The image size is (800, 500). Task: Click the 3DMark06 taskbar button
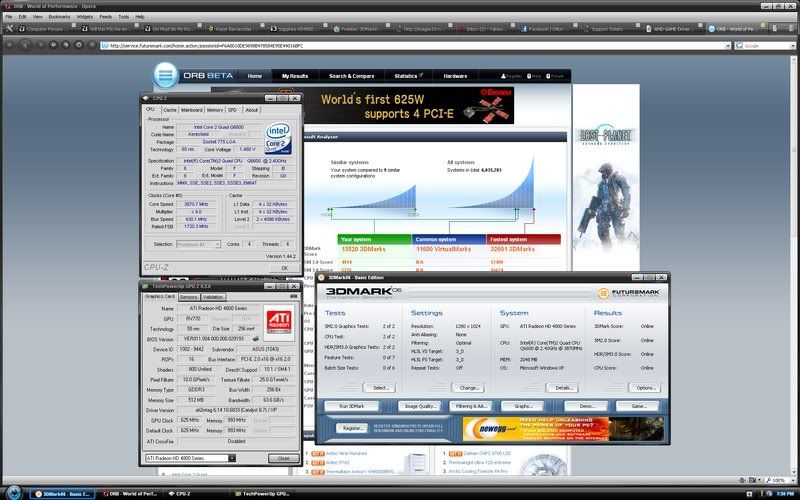[63, 493]
